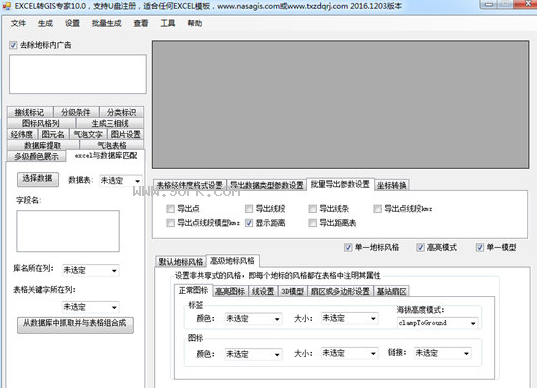Switch to the 3D模型 tab
Viewport: 537px width, 388px height.
292,291
